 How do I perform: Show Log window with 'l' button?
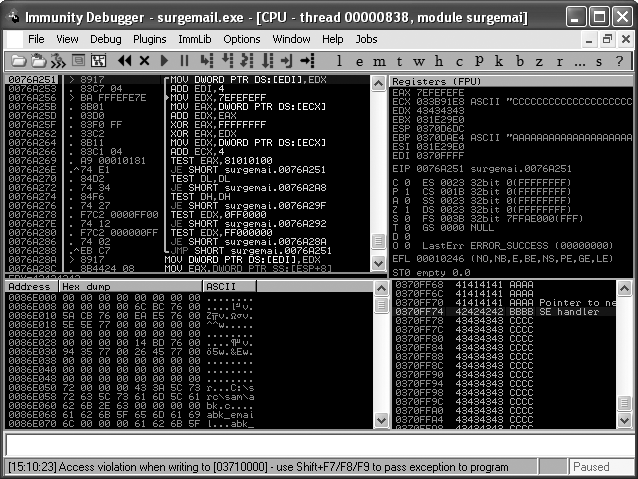(x=339, y=61)
